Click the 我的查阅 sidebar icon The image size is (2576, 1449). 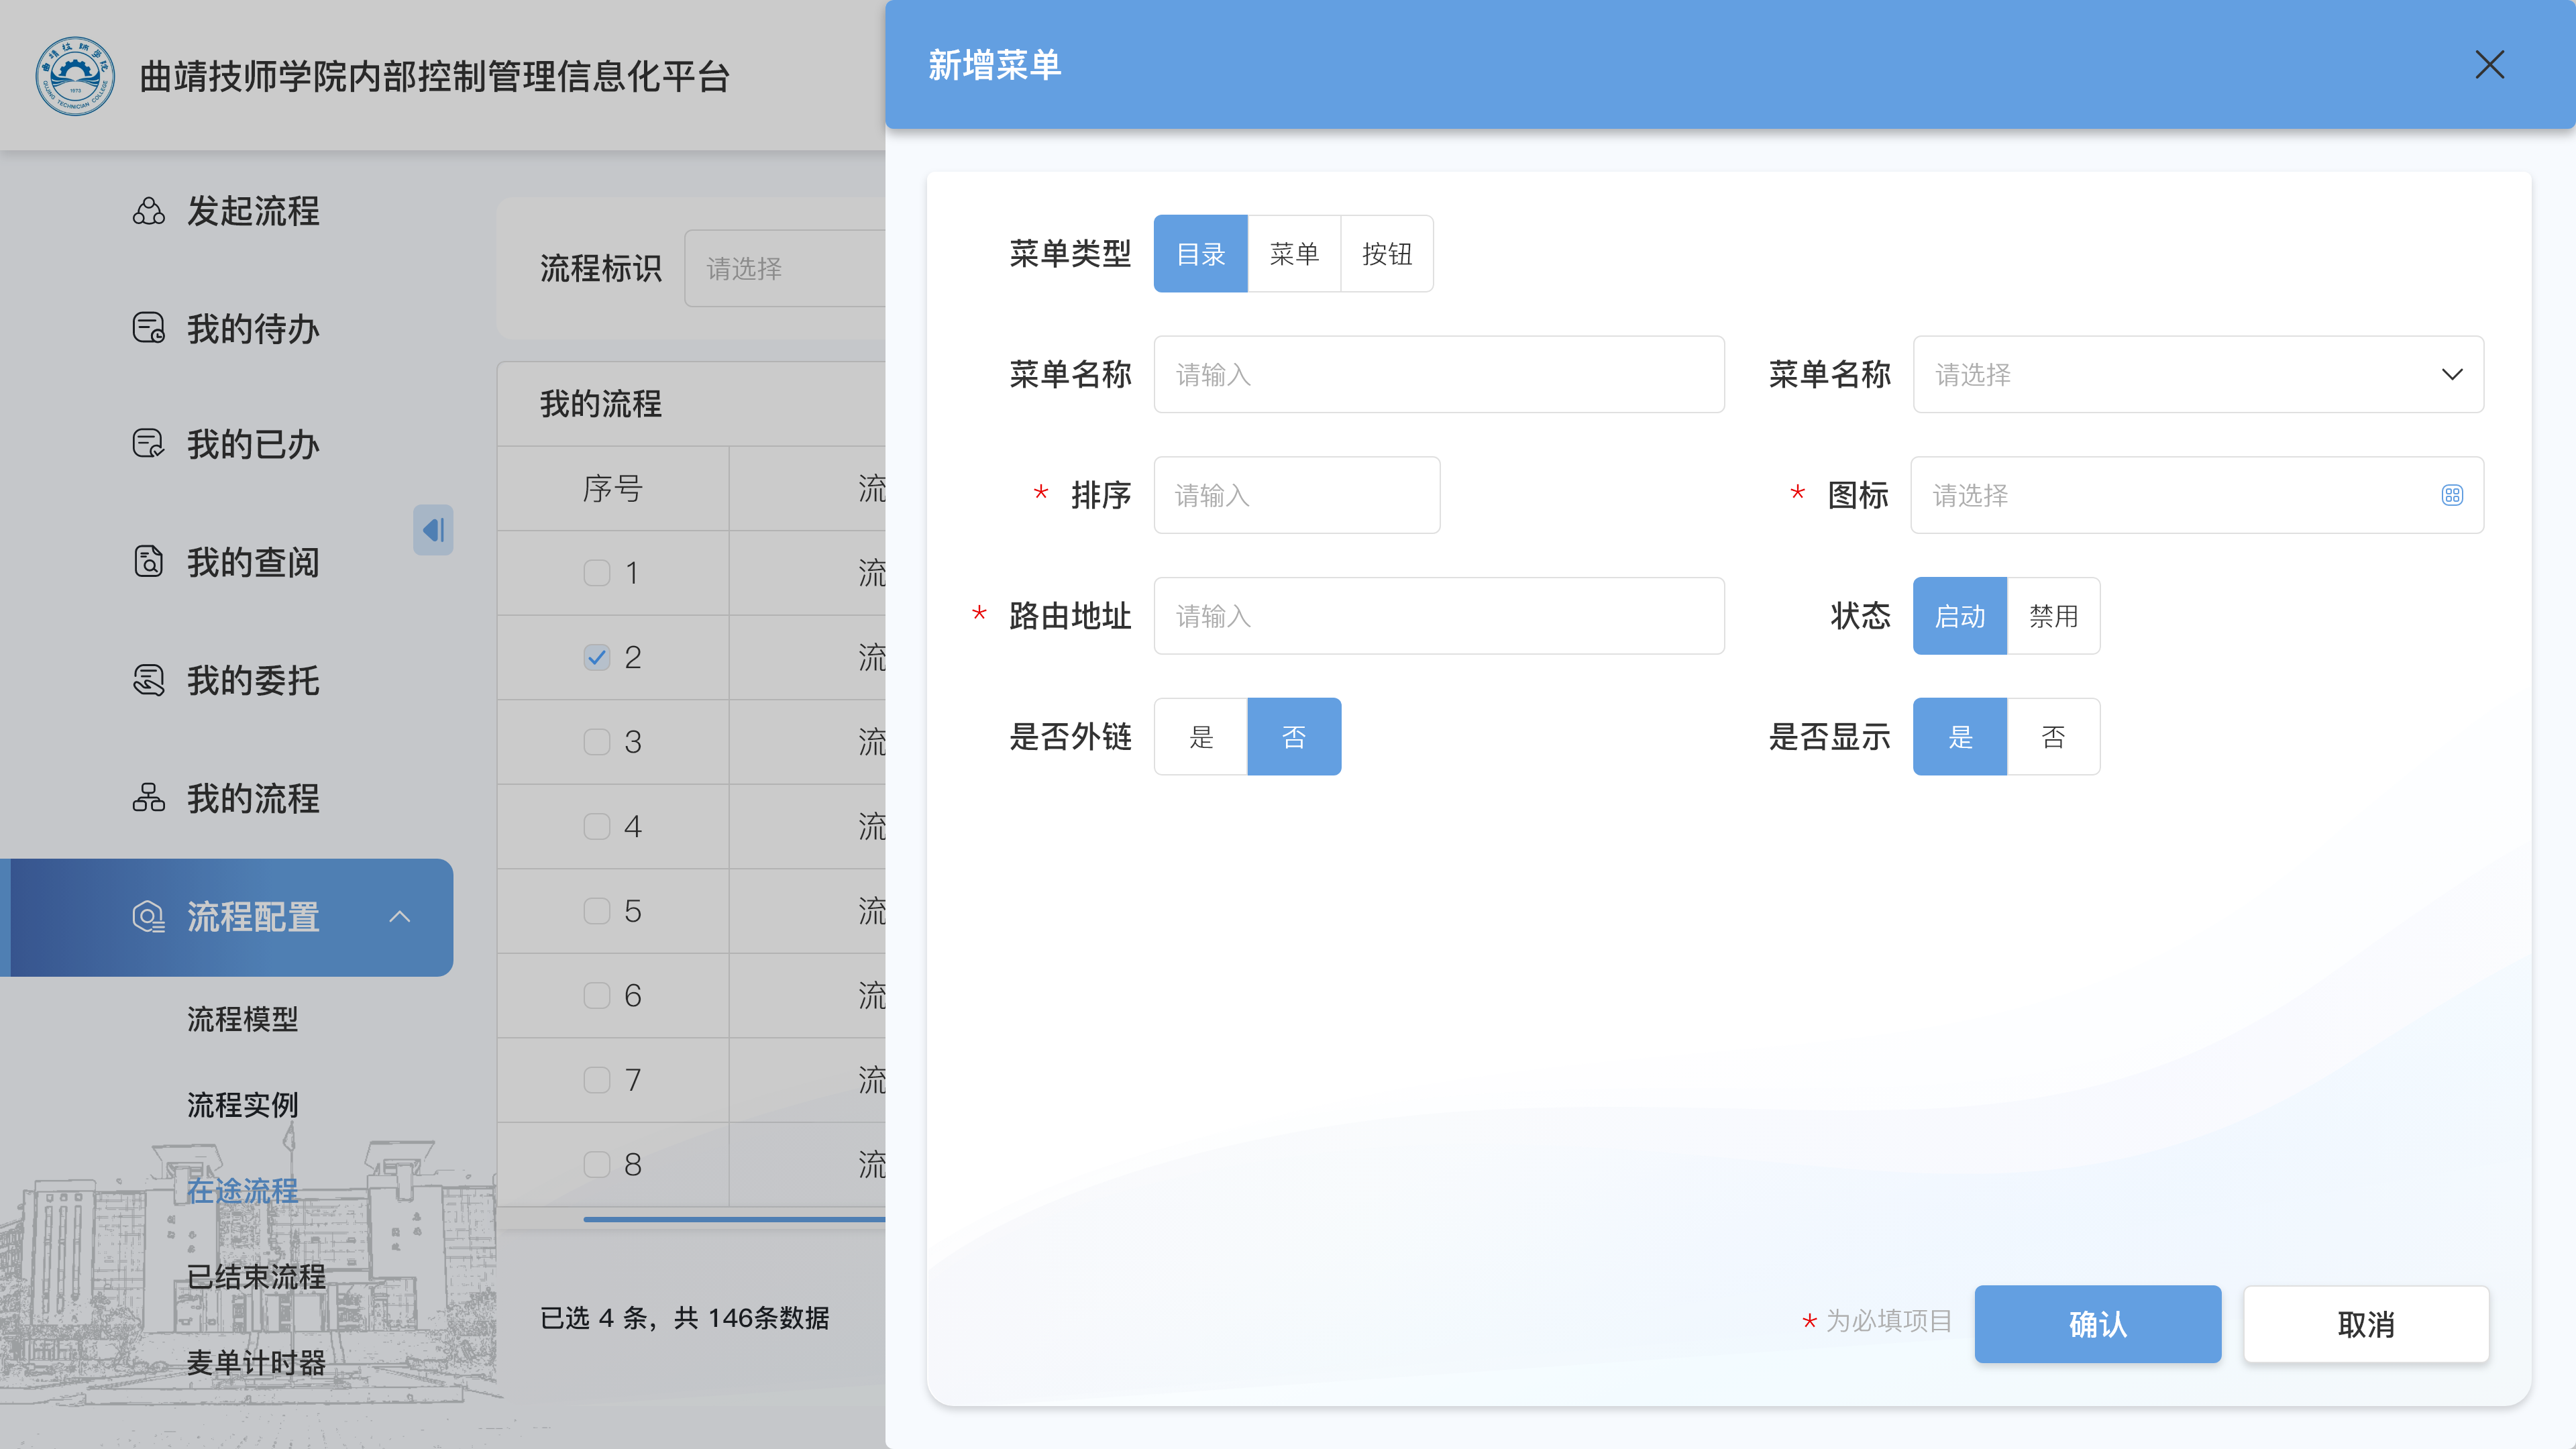pyautogui.click(x=149, y=562)
